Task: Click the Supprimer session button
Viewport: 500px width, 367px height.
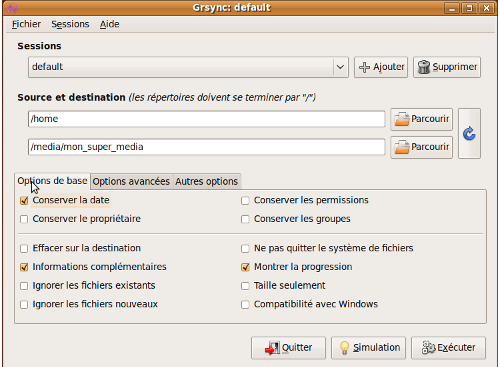Action: coord(447,67)
